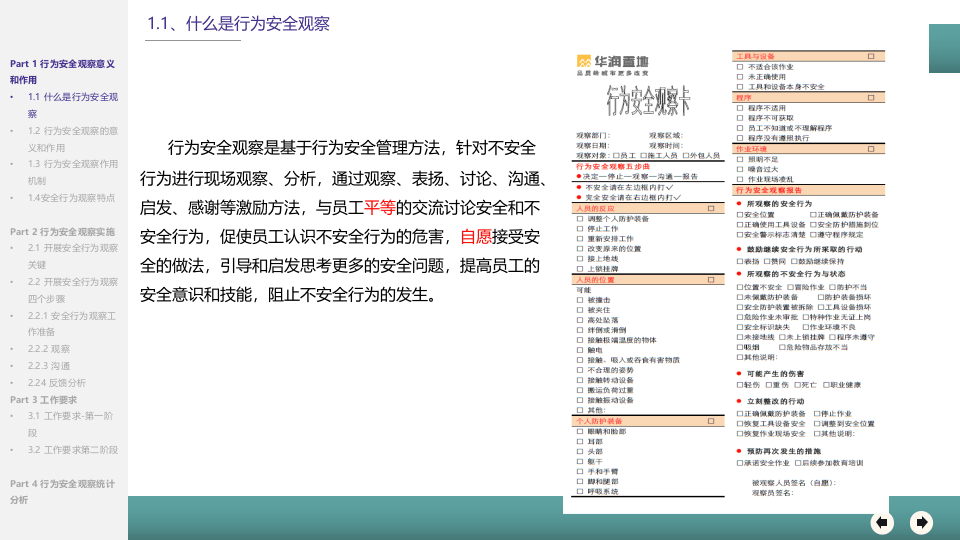Select sidebar item 1.1 什么是行为安全观察
The height and width of the screenshot is (540, 960).
click(x=72, y=105)
